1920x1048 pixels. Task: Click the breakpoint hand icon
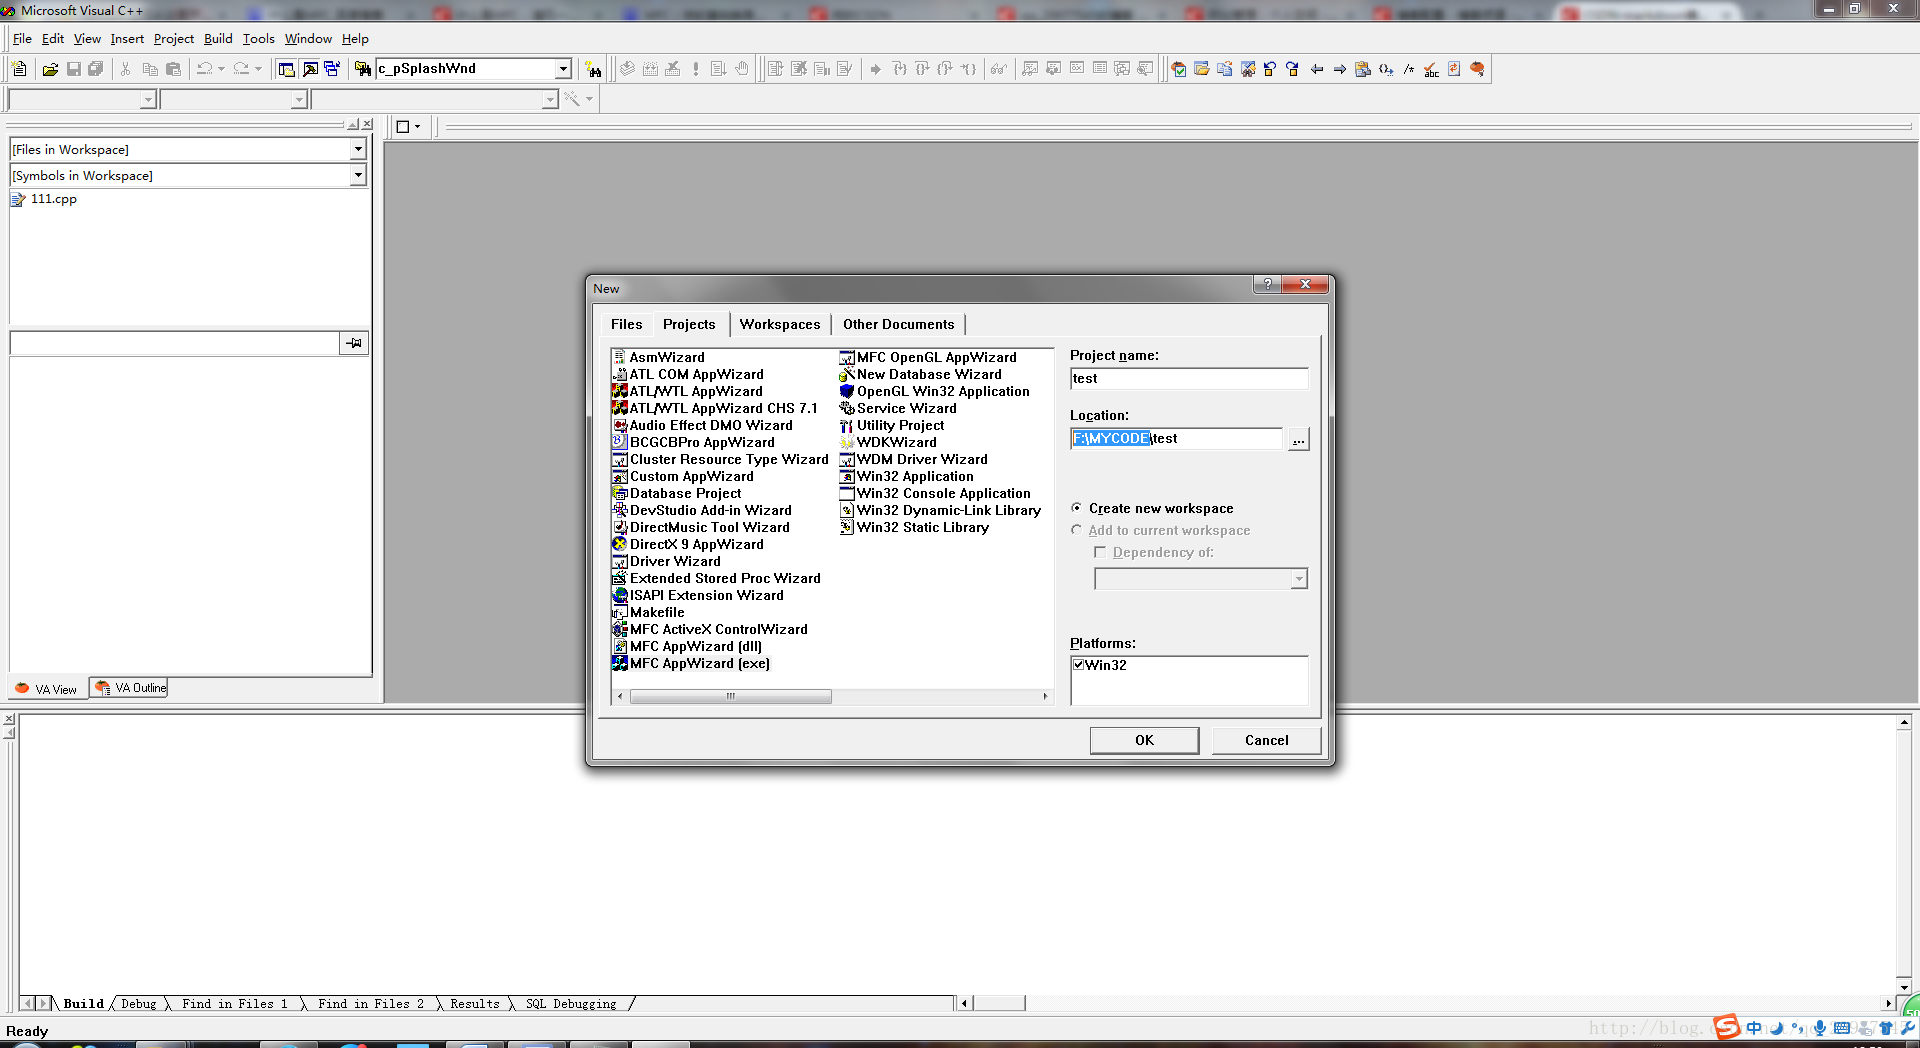pos(742,69)
